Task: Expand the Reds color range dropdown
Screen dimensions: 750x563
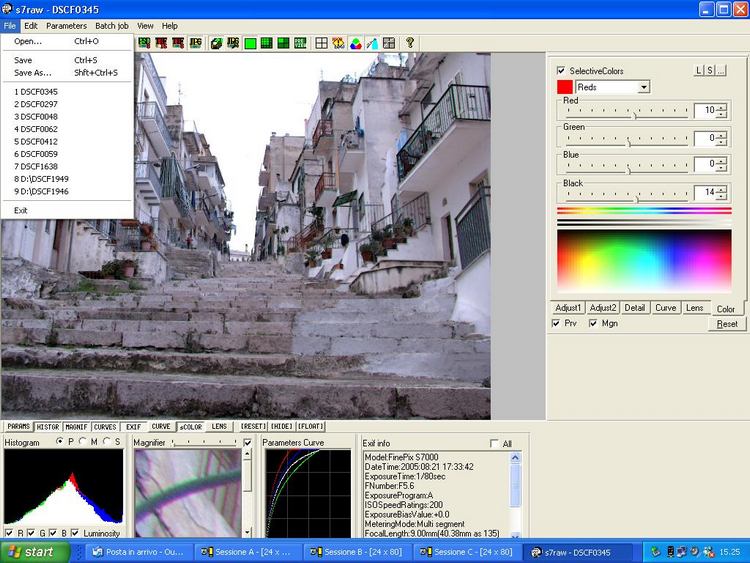Action: coord(643,87)
